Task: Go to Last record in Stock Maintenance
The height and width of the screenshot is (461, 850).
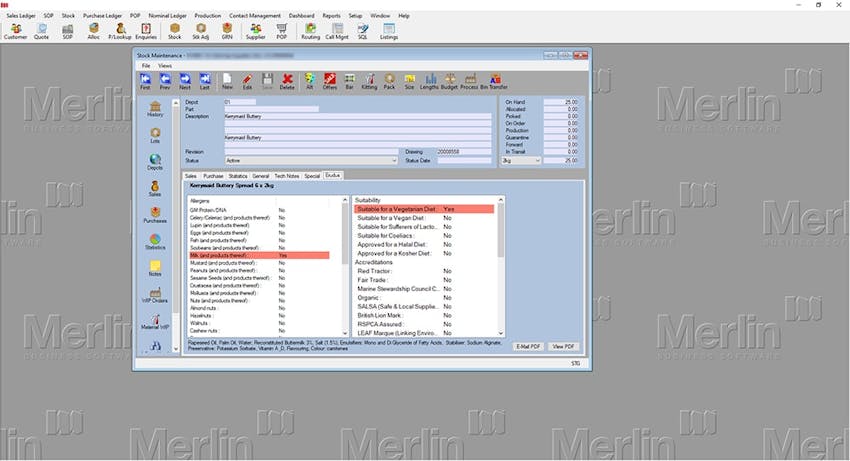Action: tap(204, 81)
